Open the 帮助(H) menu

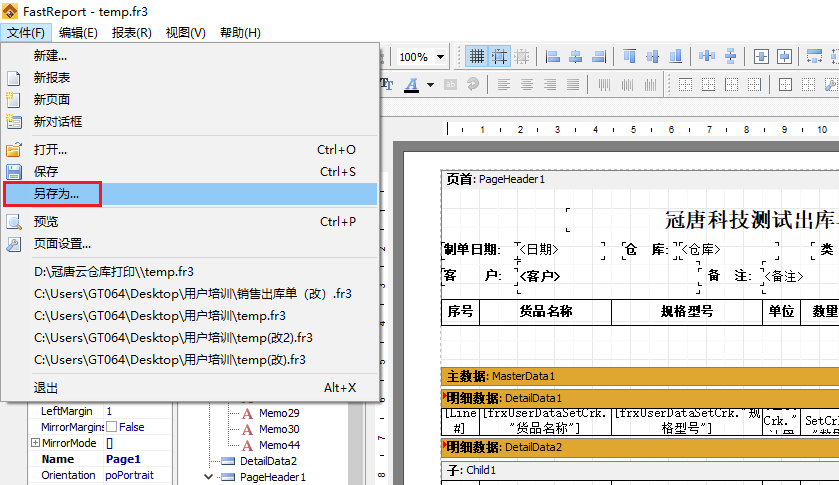click(x=240, y=33)
